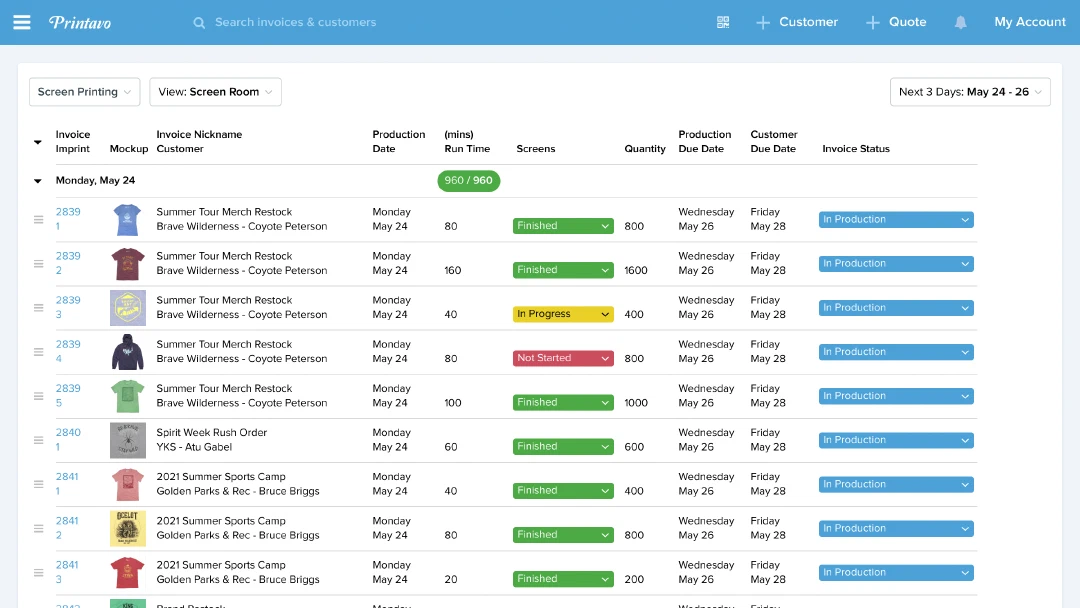
Task: Change Screens status for 2841 imprint 2
Action: tap(563, 534)
